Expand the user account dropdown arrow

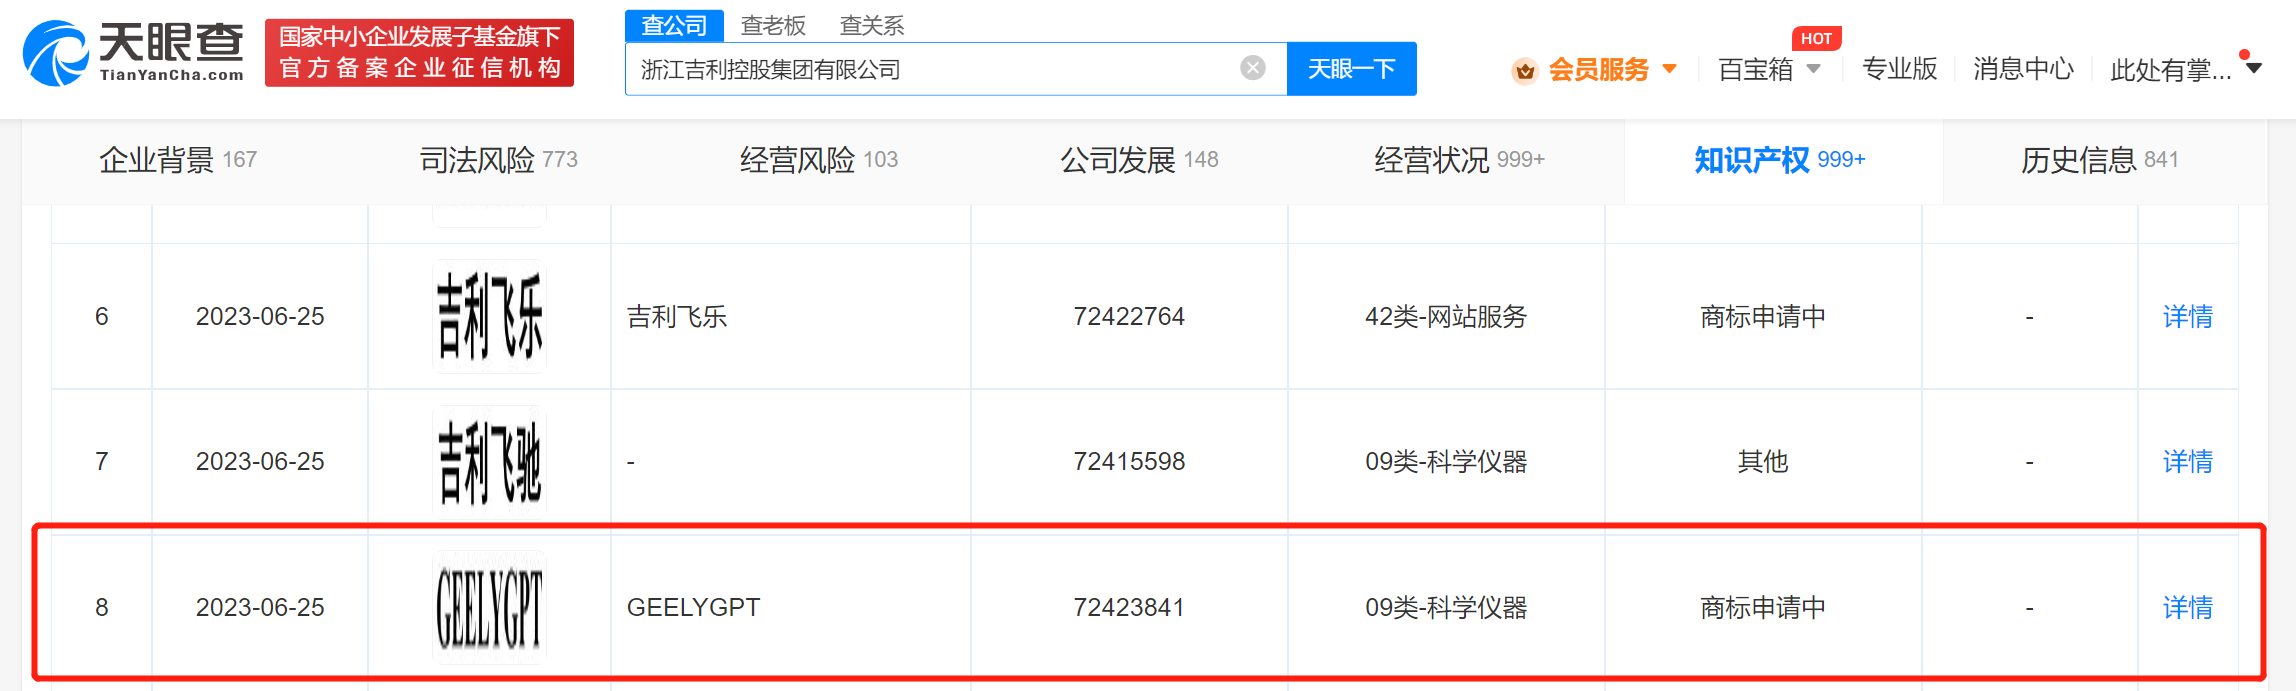pyautogui.click(x=2254, y=68)
